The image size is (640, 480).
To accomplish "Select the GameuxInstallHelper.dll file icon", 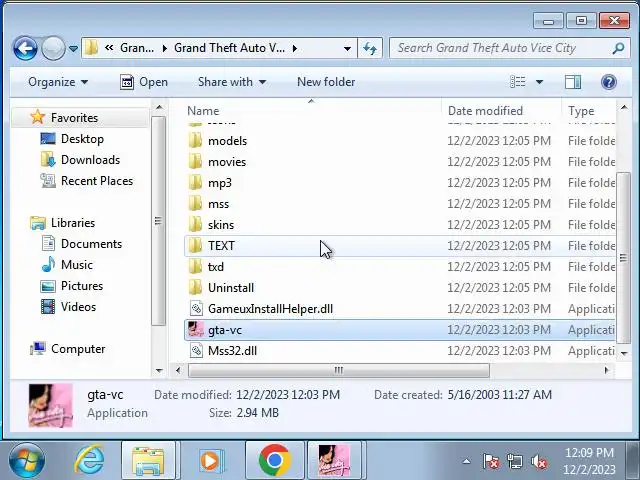I will point(196,309).
